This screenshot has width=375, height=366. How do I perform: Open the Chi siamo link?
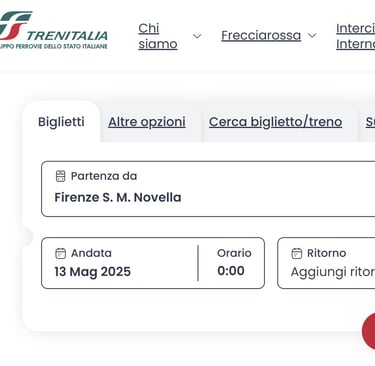pos(158,36)
